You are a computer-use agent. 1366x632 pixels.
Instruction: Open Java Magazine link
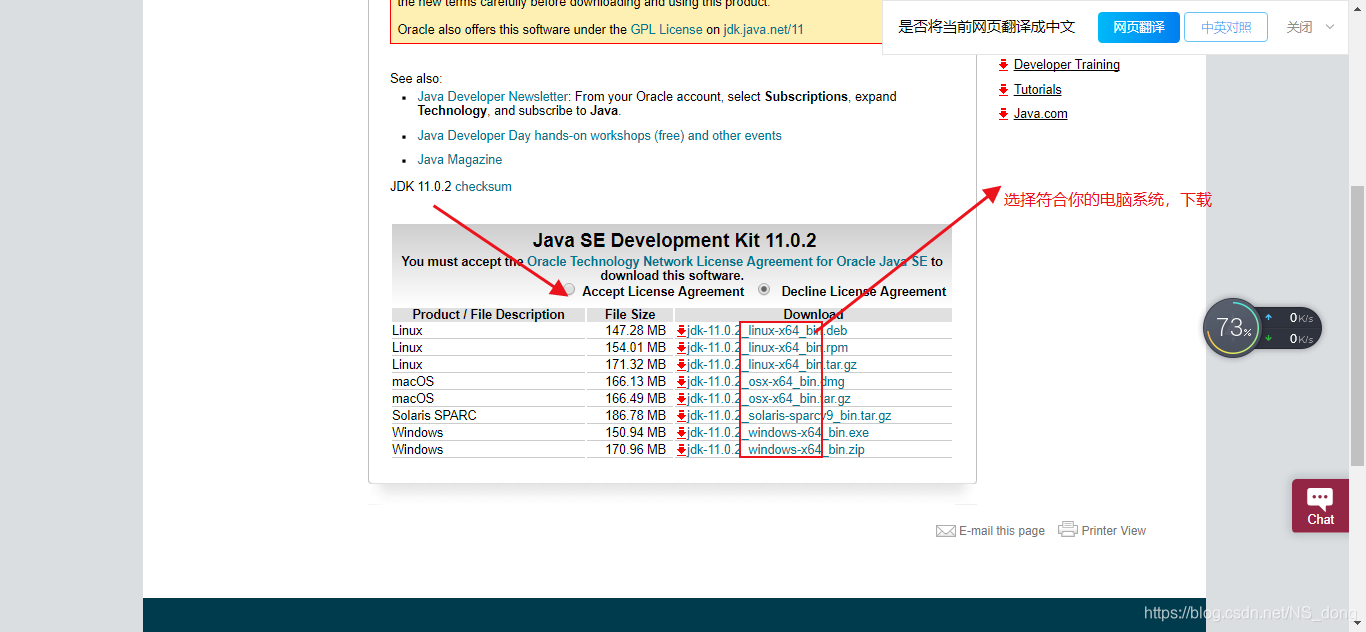coord(460,160)
